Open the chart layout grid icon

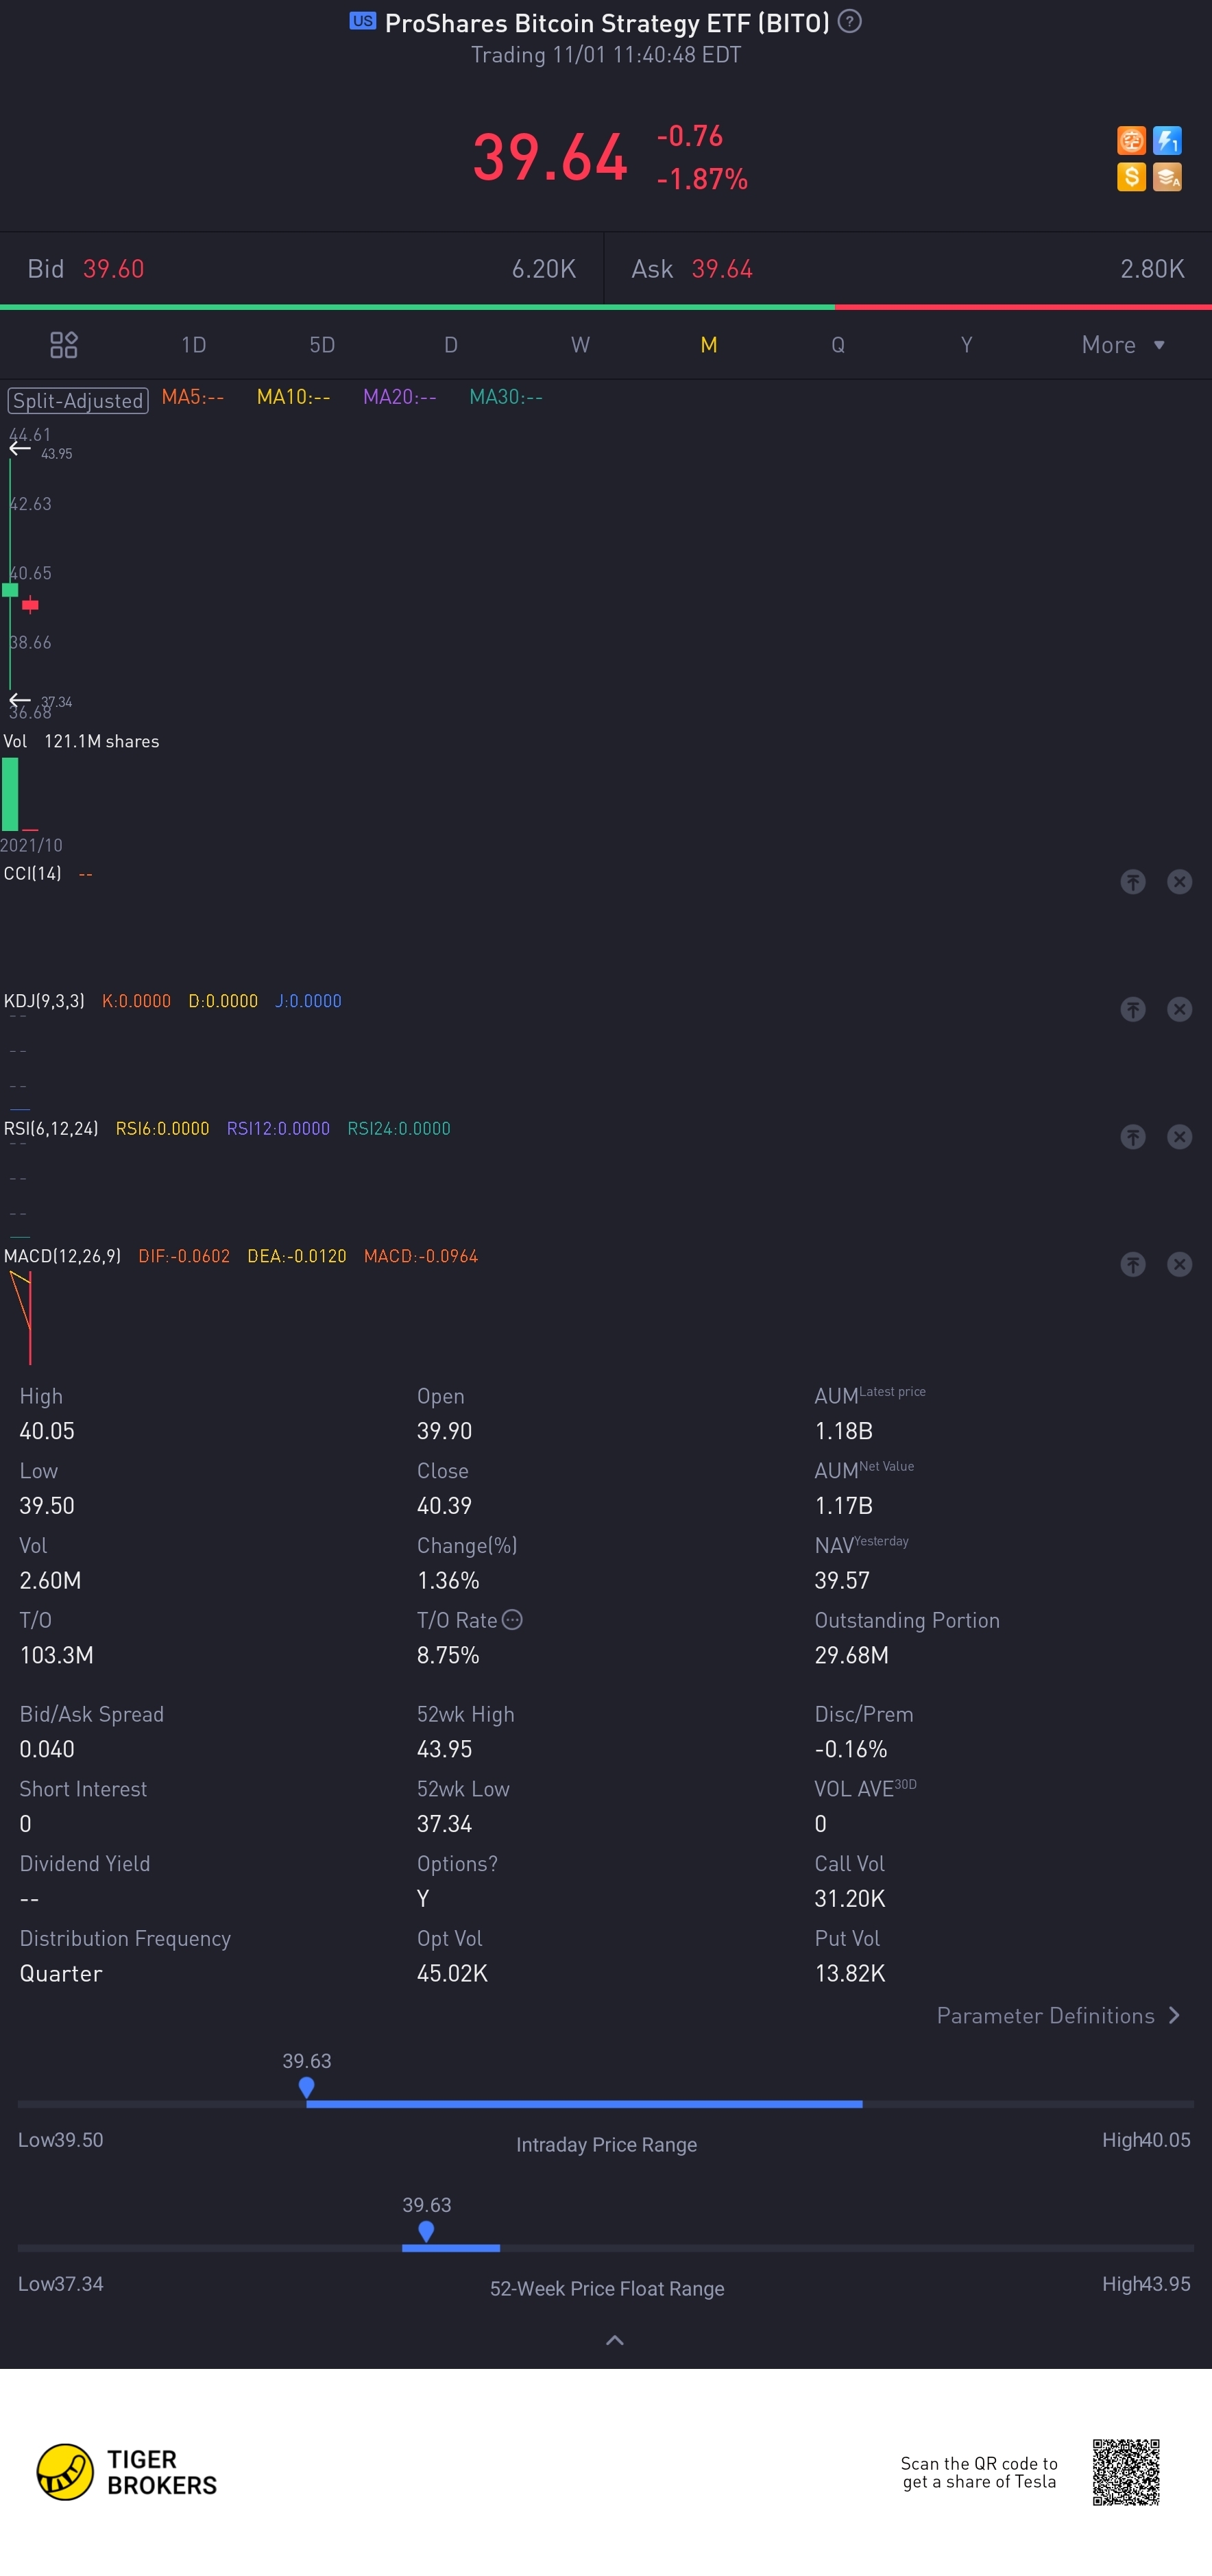click(x=64, y=345)
